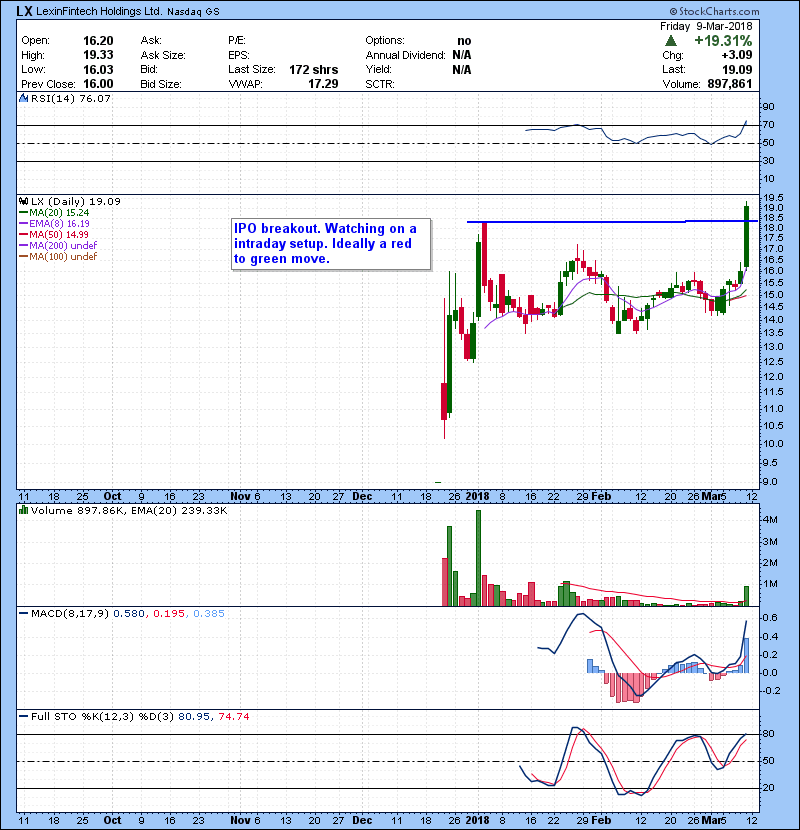800x830 pixels.
Task: Click the Open value 16.20
Action: 98,41
